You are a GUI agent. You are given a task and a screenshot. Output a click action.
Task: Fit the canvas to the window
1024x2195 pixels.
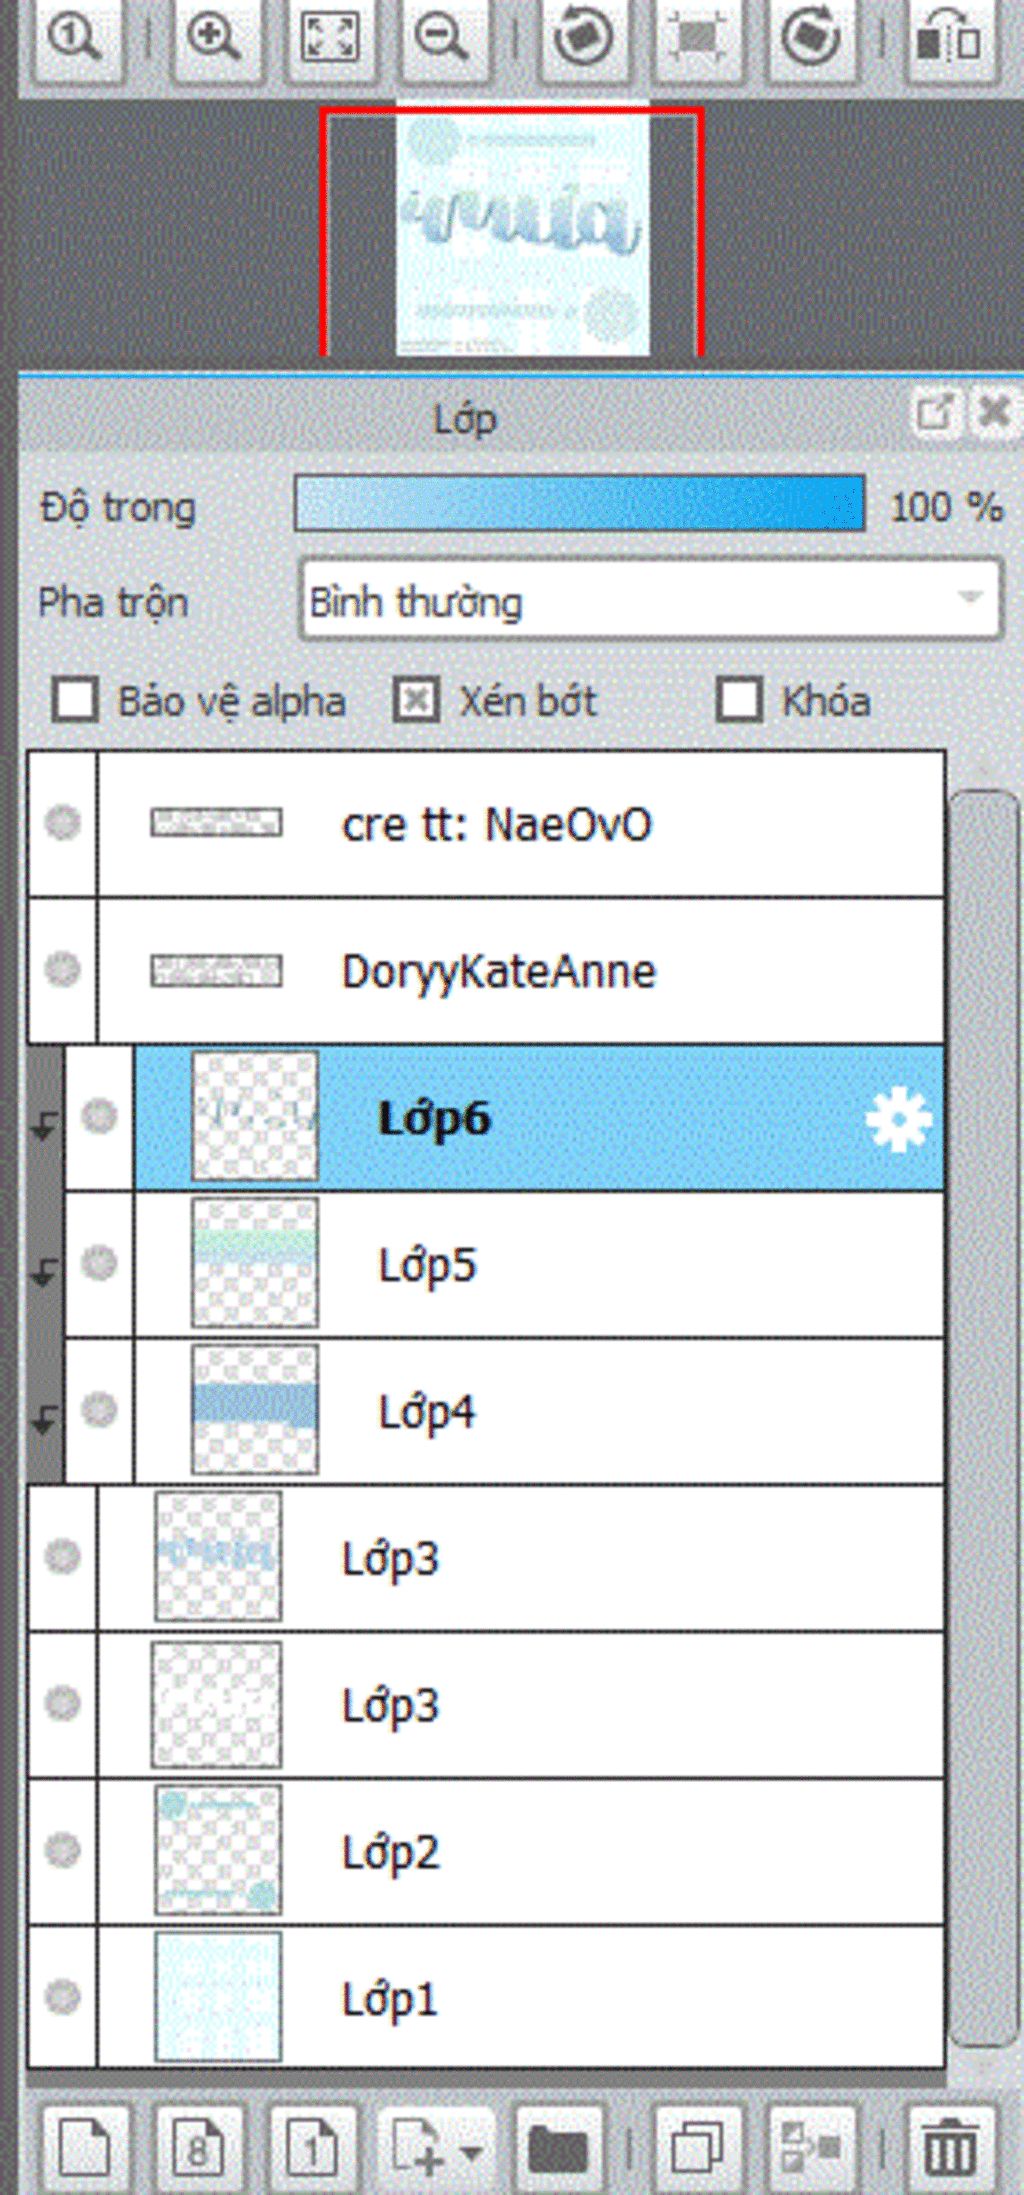click(329, 38)
